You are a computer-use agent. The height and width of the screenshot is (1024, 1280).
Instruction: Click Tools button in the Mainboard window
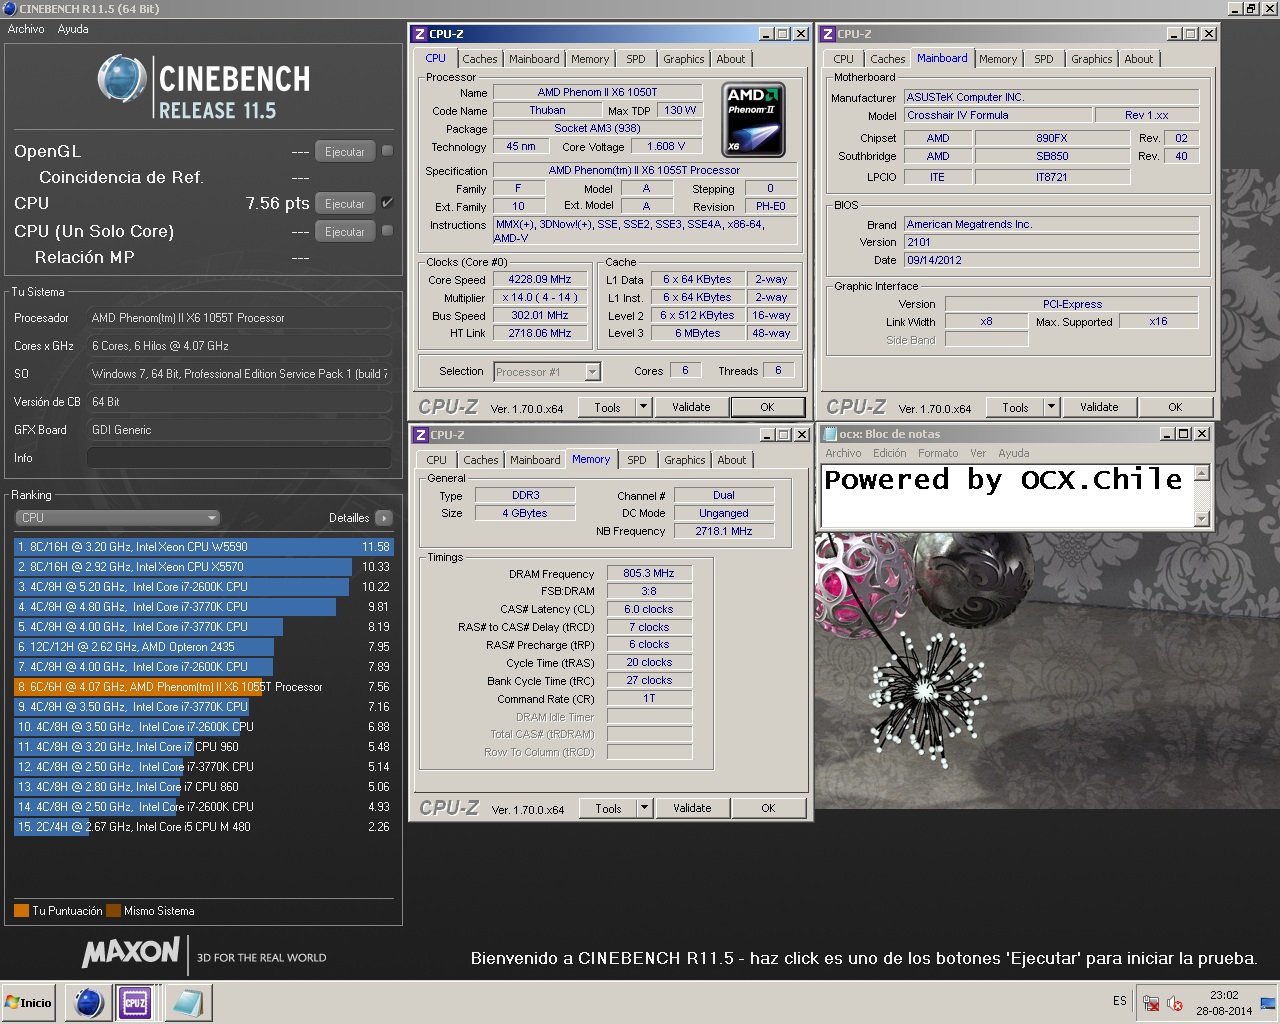tap(1015, 407)
